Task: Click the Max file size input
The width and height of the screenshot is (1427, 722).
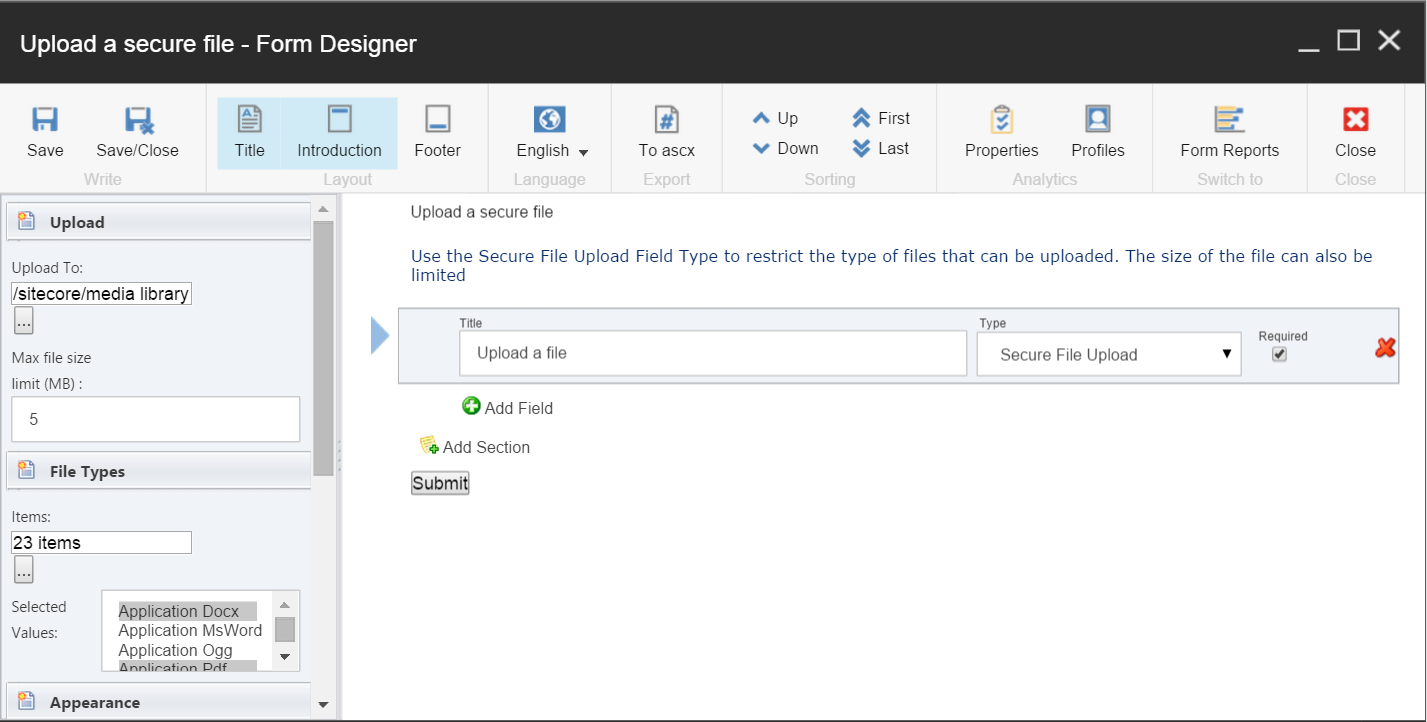Action: (155, 419)
